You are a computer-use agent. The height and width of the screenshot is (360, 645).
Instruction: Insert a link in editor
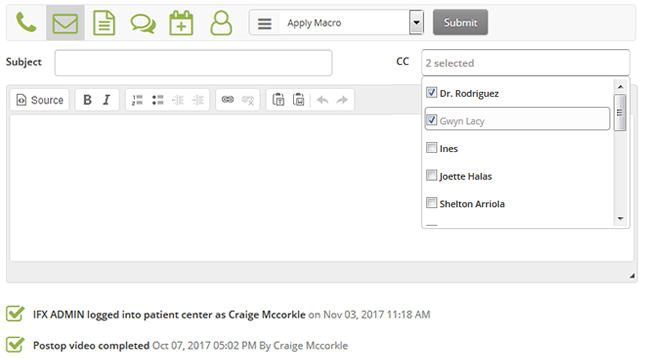(227, 100)
